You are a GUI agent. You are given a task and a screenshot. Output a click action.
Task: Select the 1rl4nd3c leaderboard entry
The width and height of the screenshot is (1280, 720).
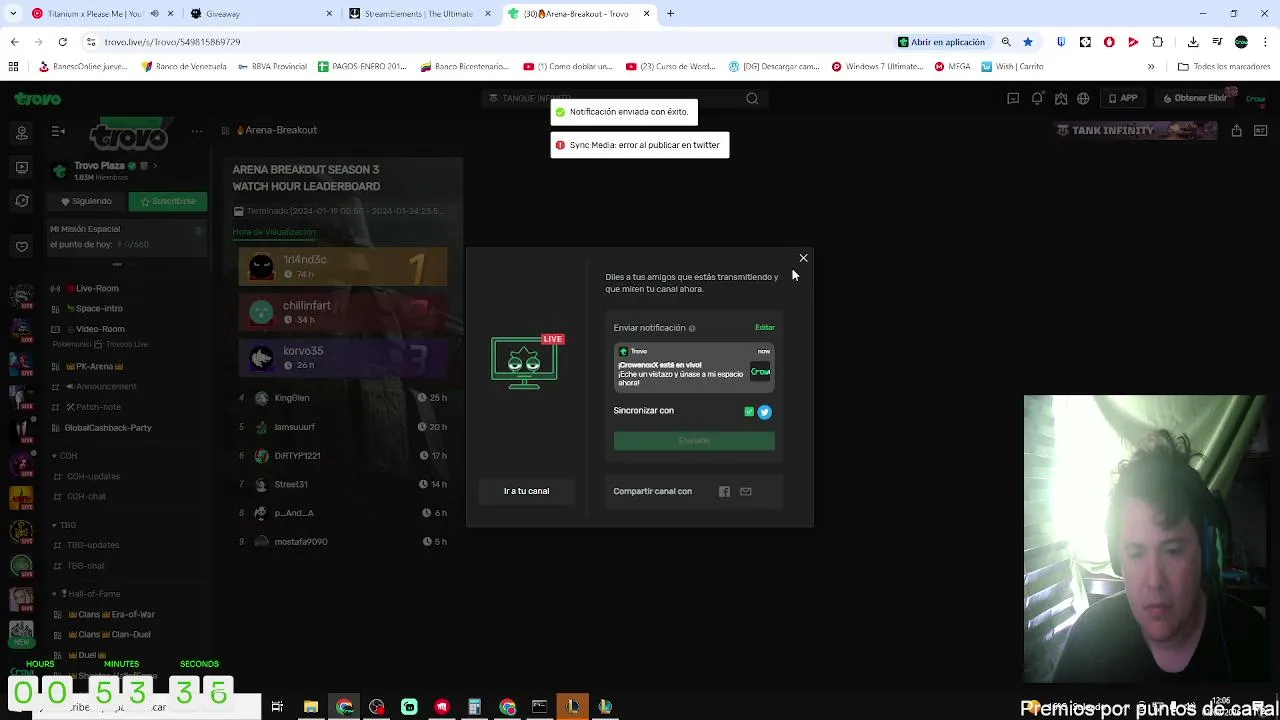(x=343, y=267)
